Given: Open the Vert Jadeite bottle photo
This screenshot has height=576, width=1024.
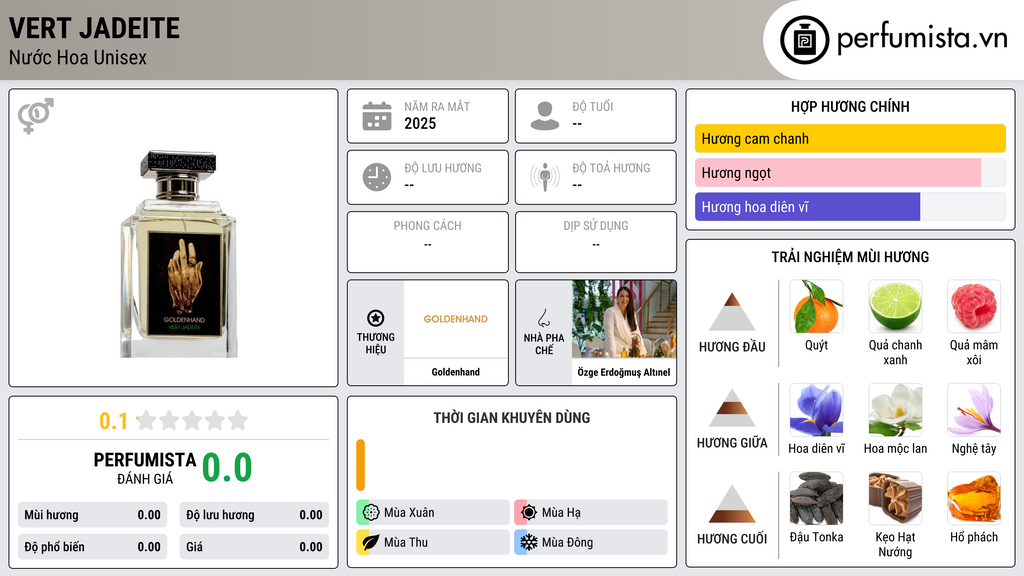Looking at the screenshot, I should click(178, 254).
